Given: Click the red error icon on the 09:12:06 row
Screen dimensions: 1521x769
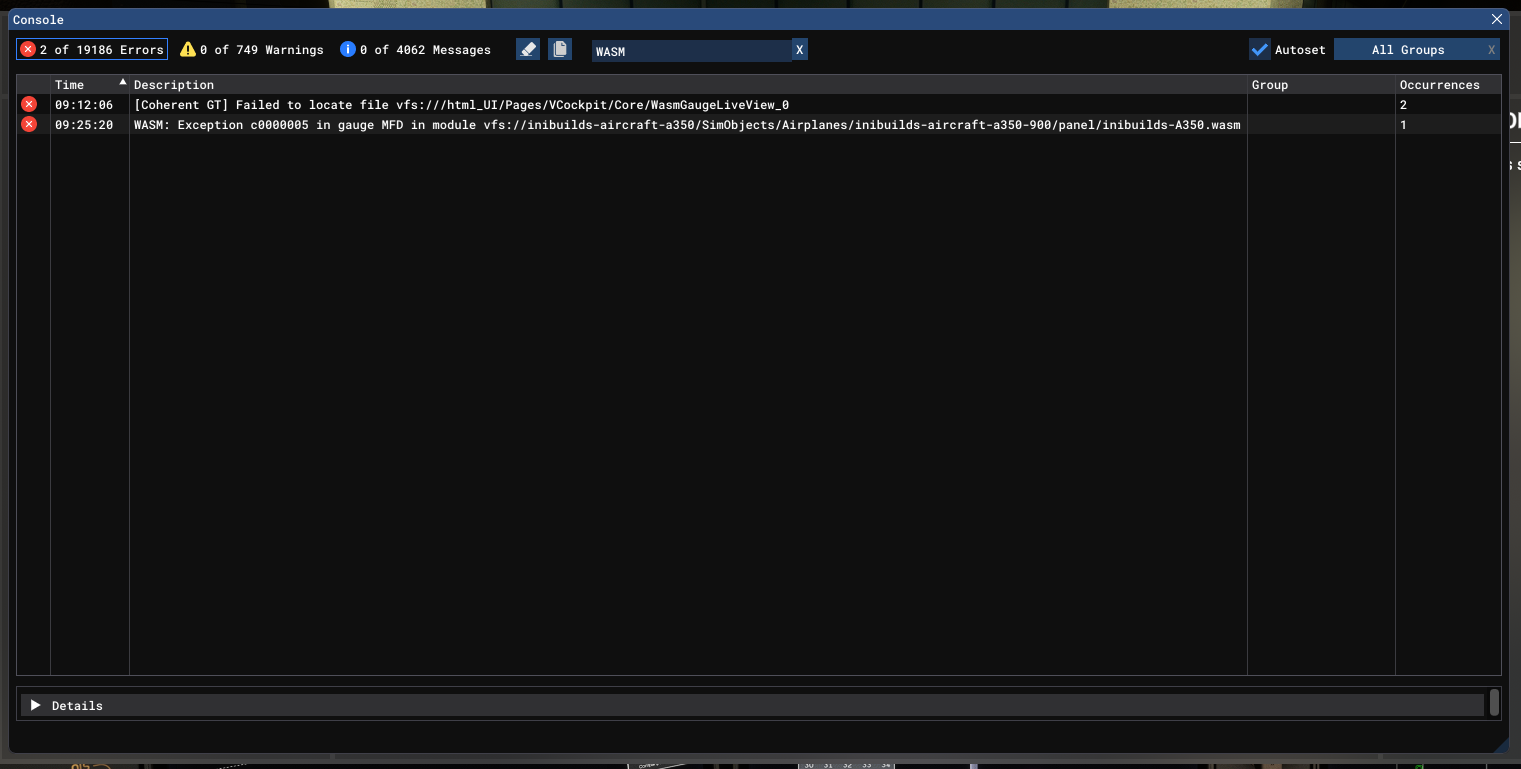Looking at the screenshot, I should 29,104.
